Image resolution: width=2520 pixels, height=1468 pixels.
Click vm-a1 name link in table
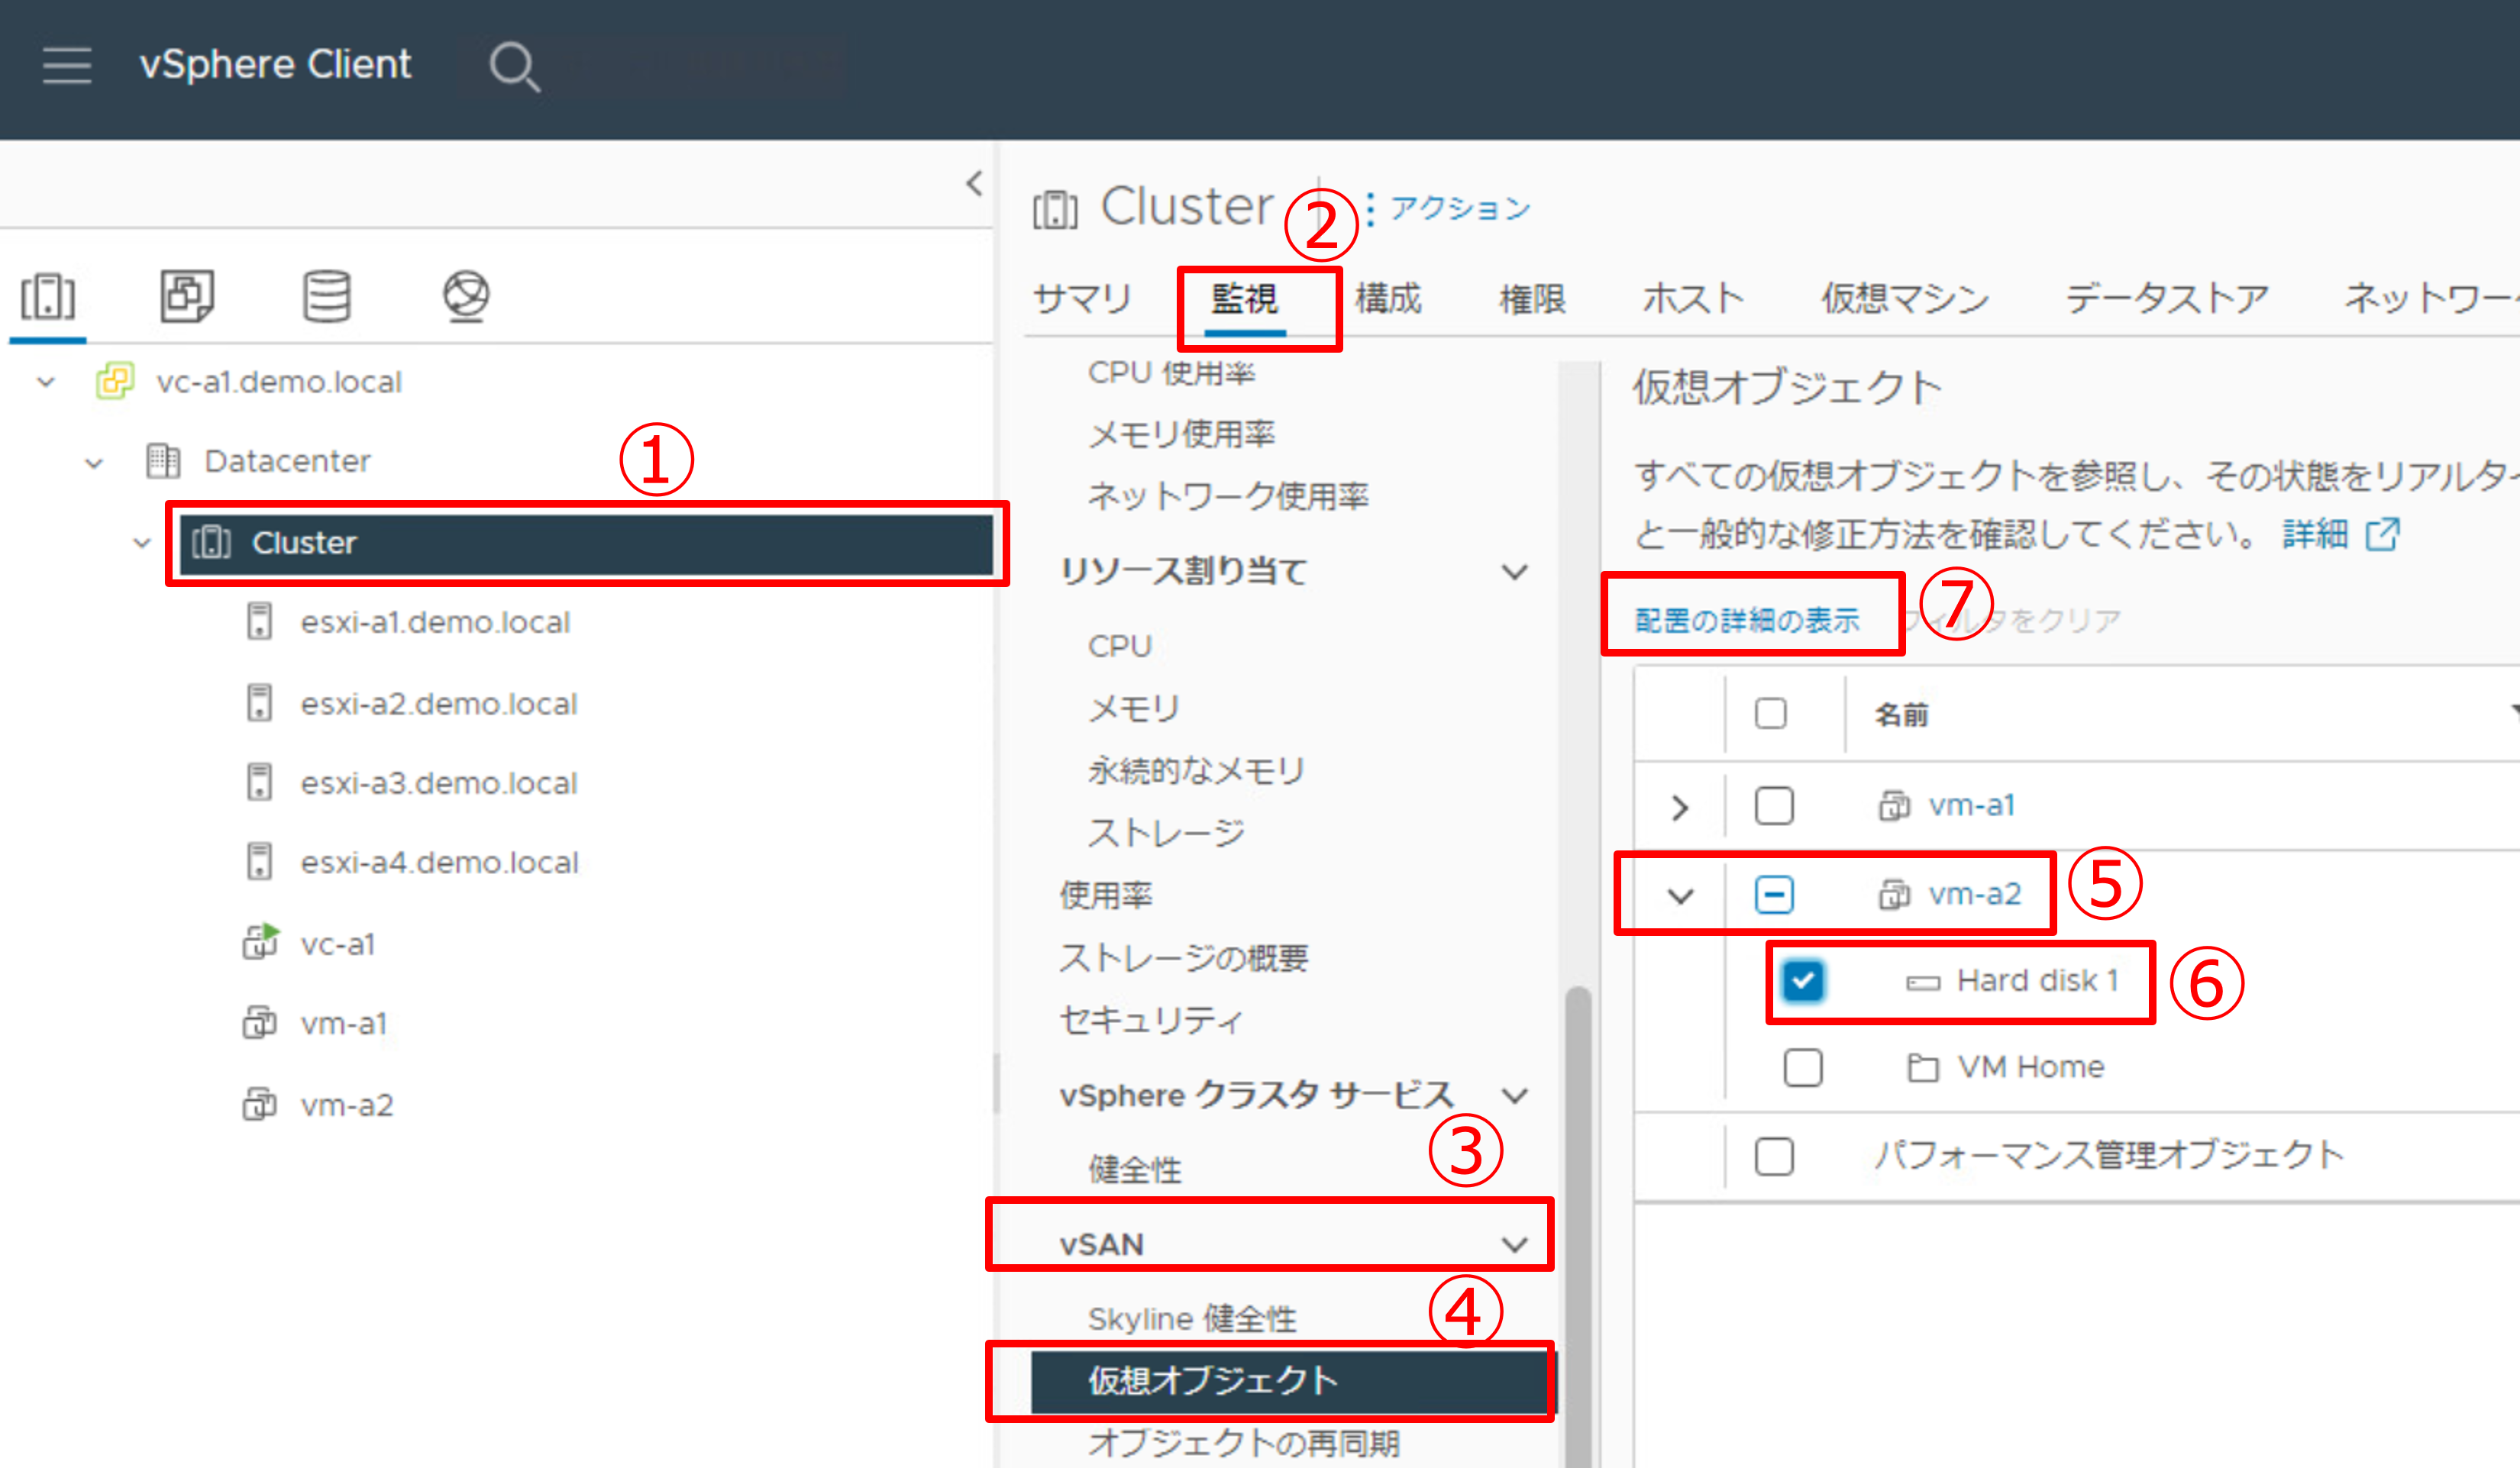click(x=1972, y=805)
